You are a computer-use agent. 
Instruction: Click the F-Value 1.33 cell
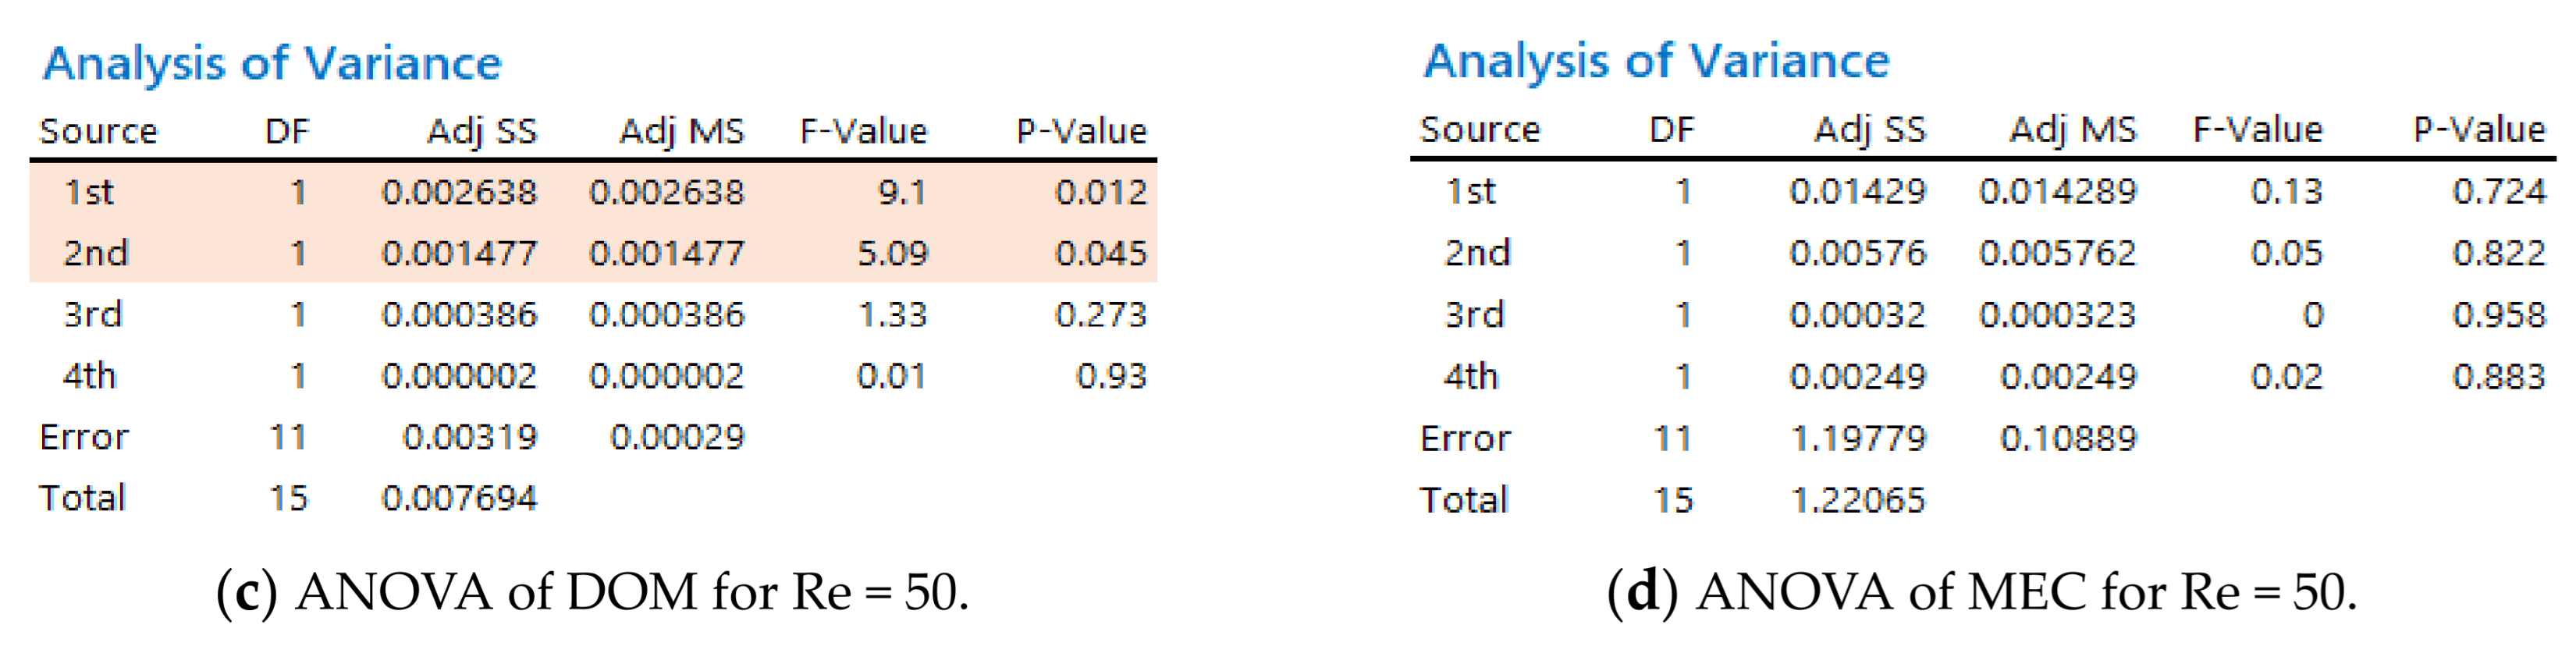coord(892,315)
